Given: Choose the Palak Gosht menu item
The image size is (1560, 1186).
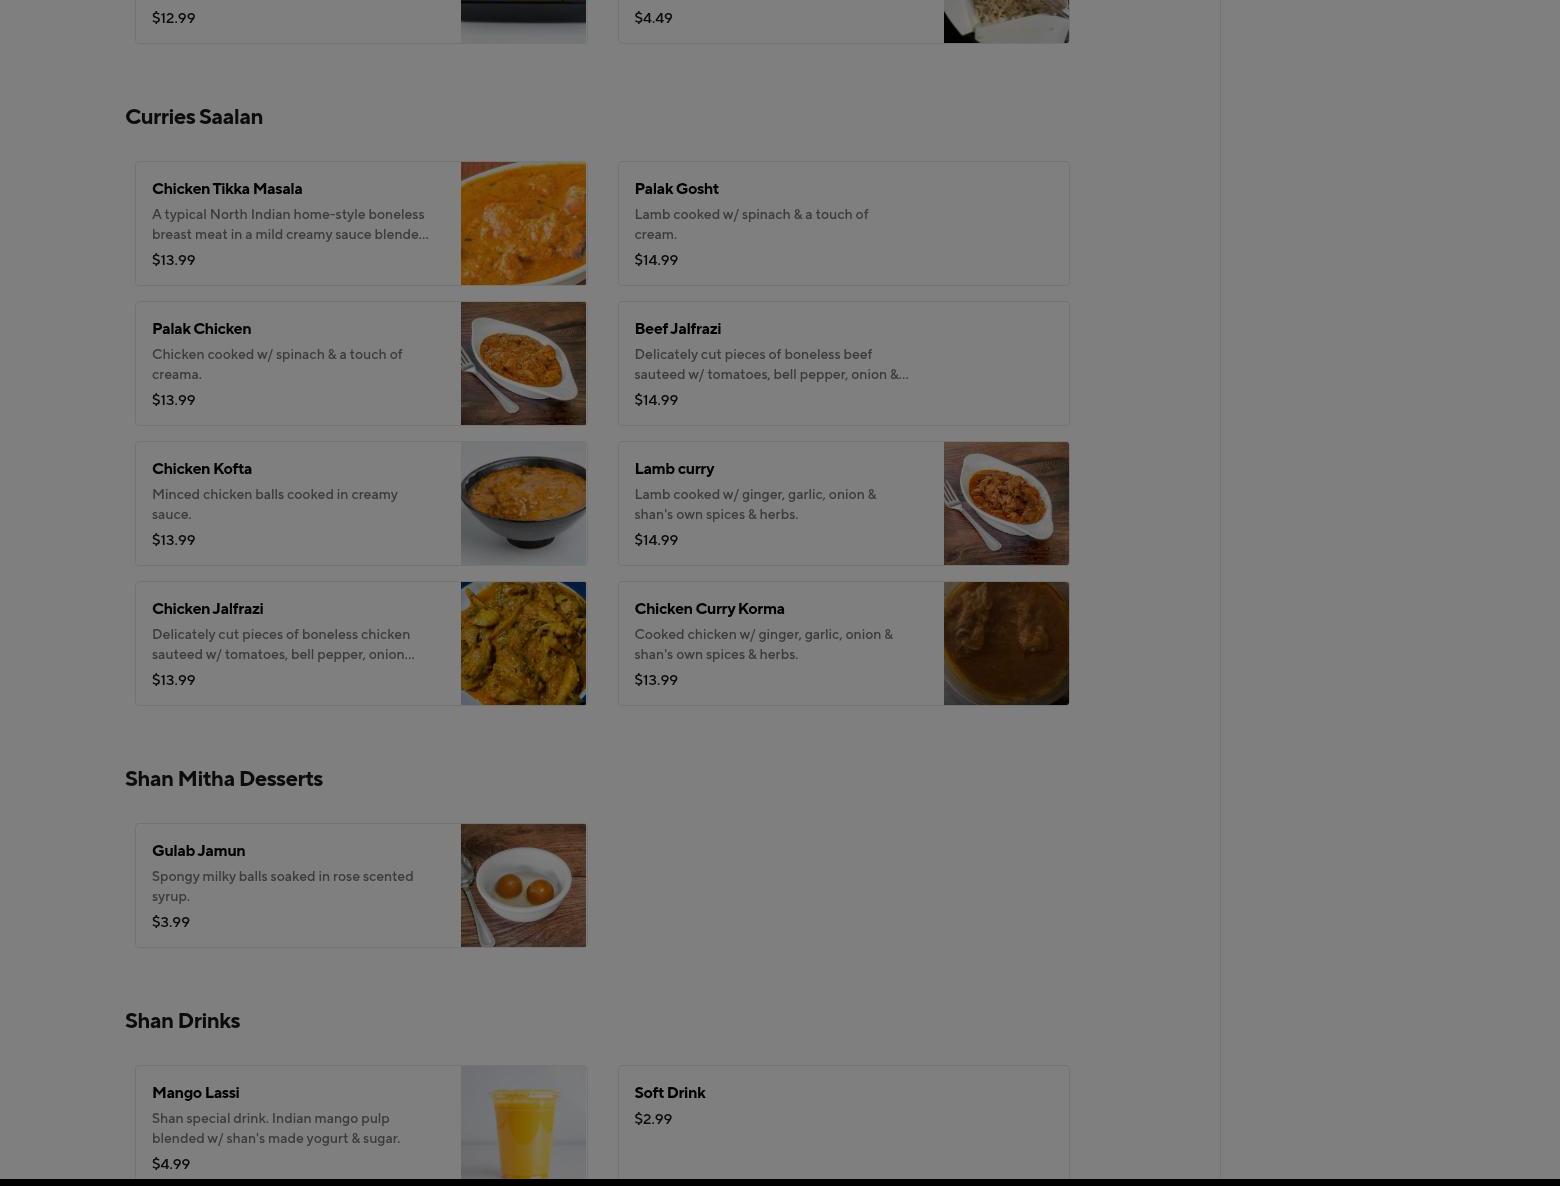Looking at the screenshot, I should (843, 223).
